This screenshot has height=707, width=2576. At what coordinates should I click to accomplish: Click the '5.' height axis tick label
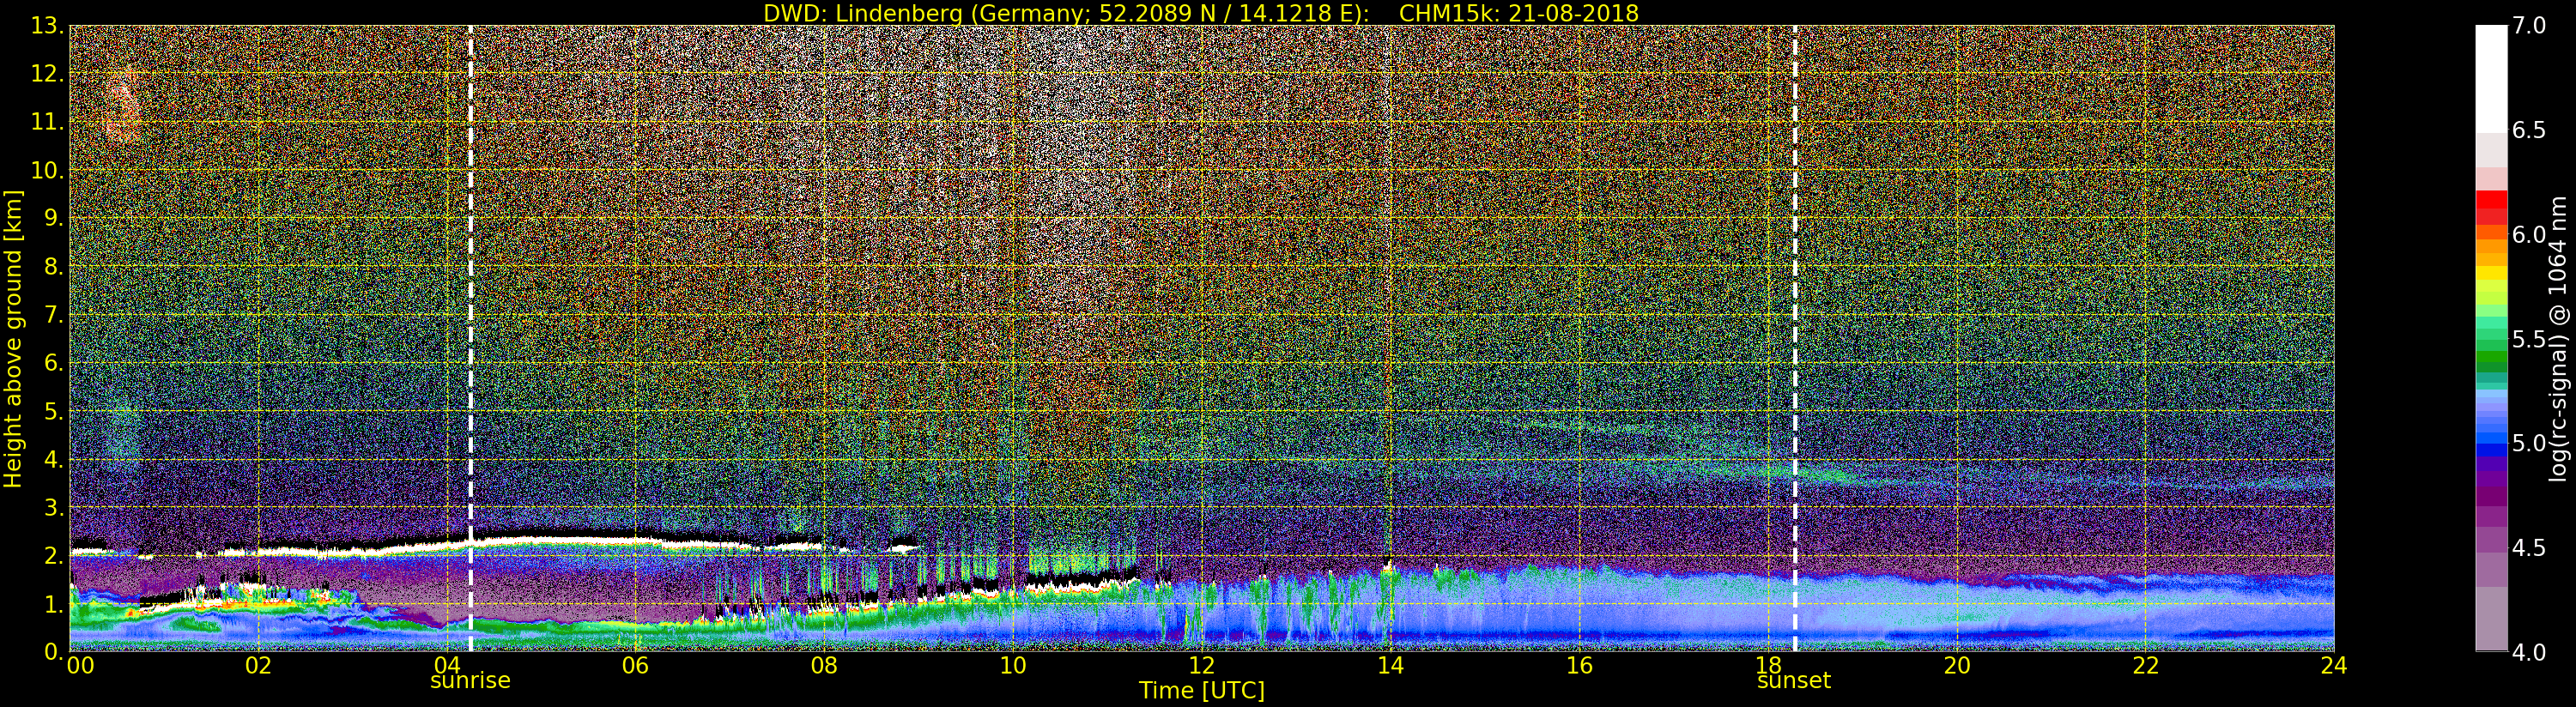coord(54,411)
